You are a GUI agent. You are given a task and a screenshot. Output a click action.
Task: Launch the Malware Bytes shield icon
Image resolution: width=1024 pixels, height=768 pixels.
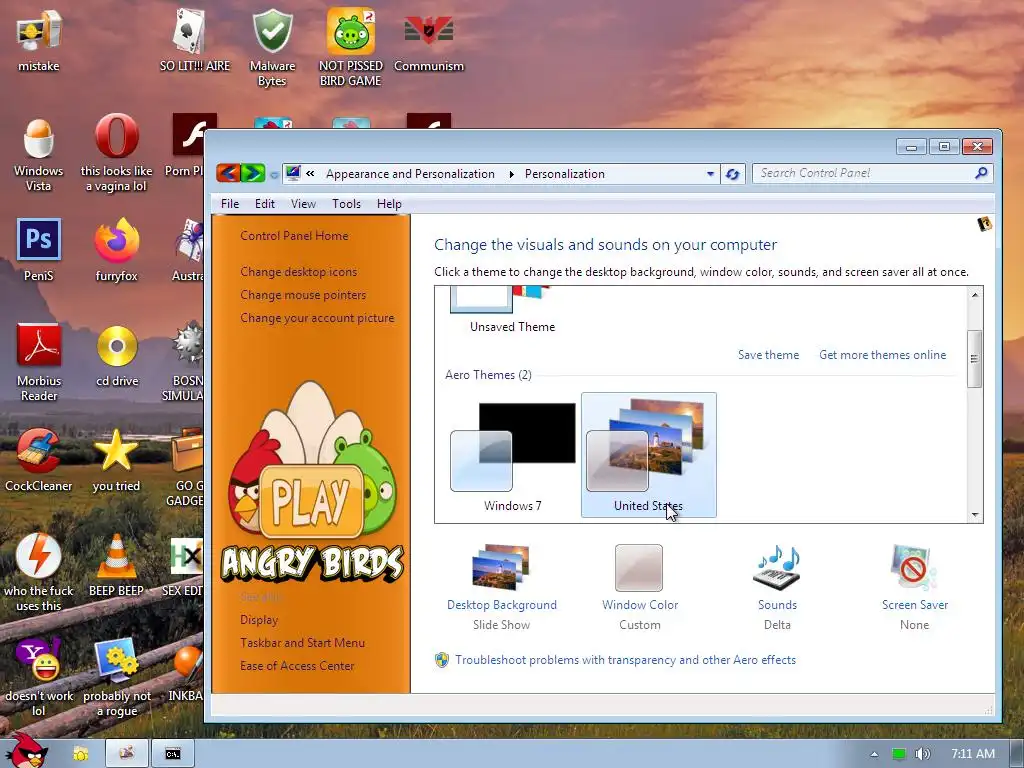pyautogui.click(x=272, y=48)
